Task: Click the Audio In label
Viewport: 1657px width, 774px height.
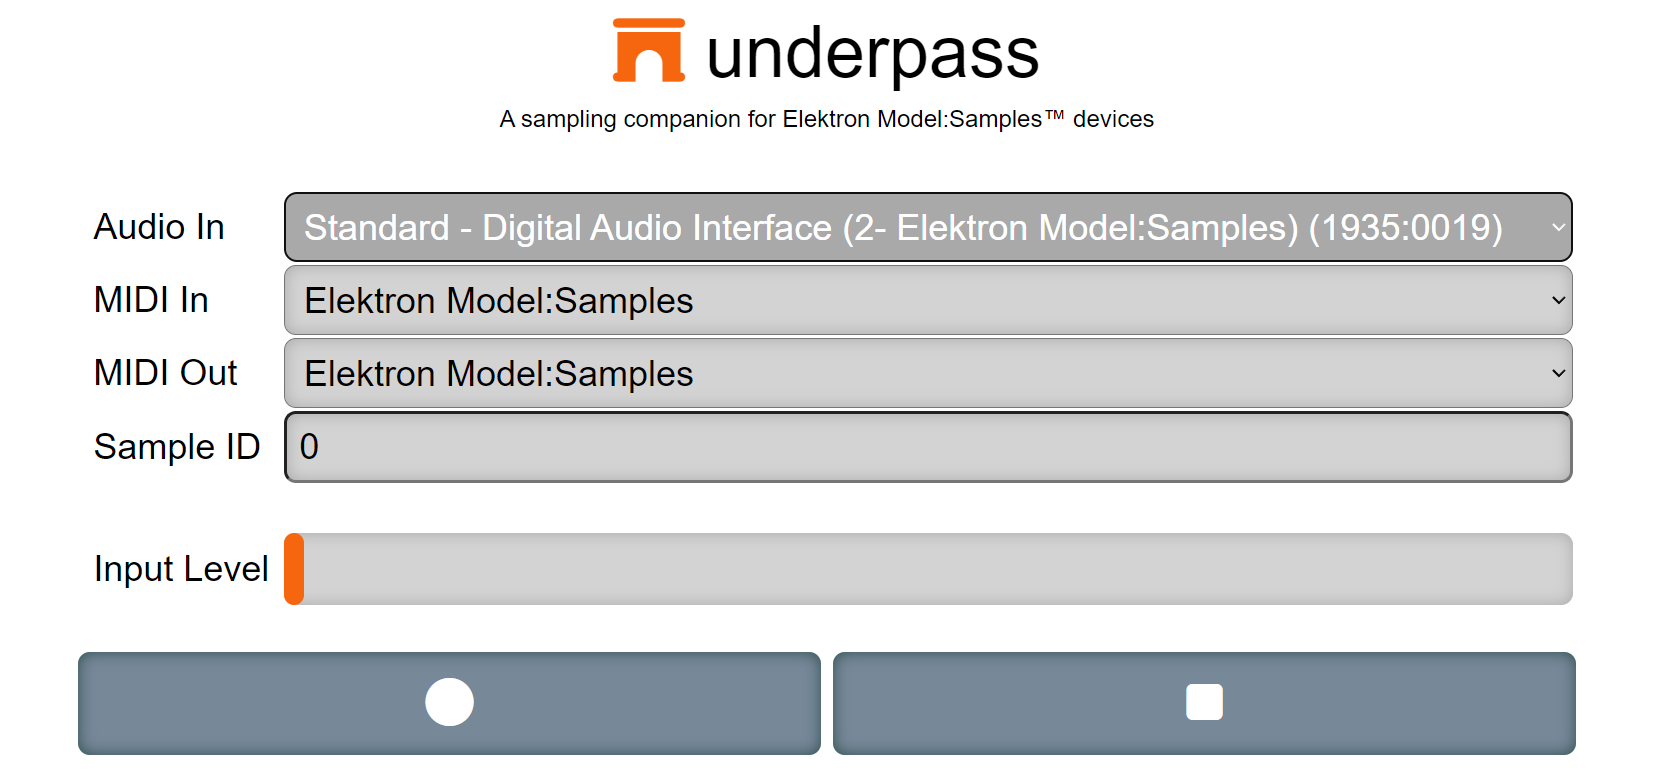Action: click(x=159, y=227)
